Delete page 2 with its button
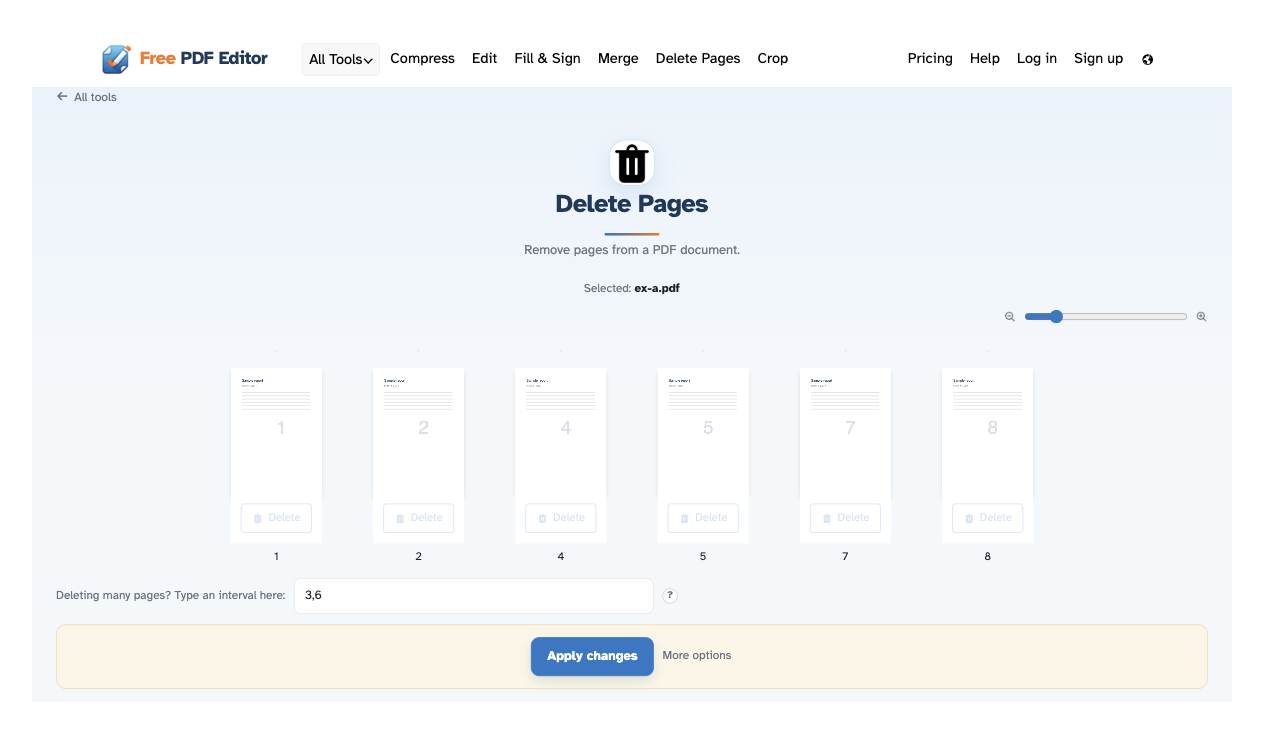The height and width of the screenshot is (734, 1264). tap(418, 518)
